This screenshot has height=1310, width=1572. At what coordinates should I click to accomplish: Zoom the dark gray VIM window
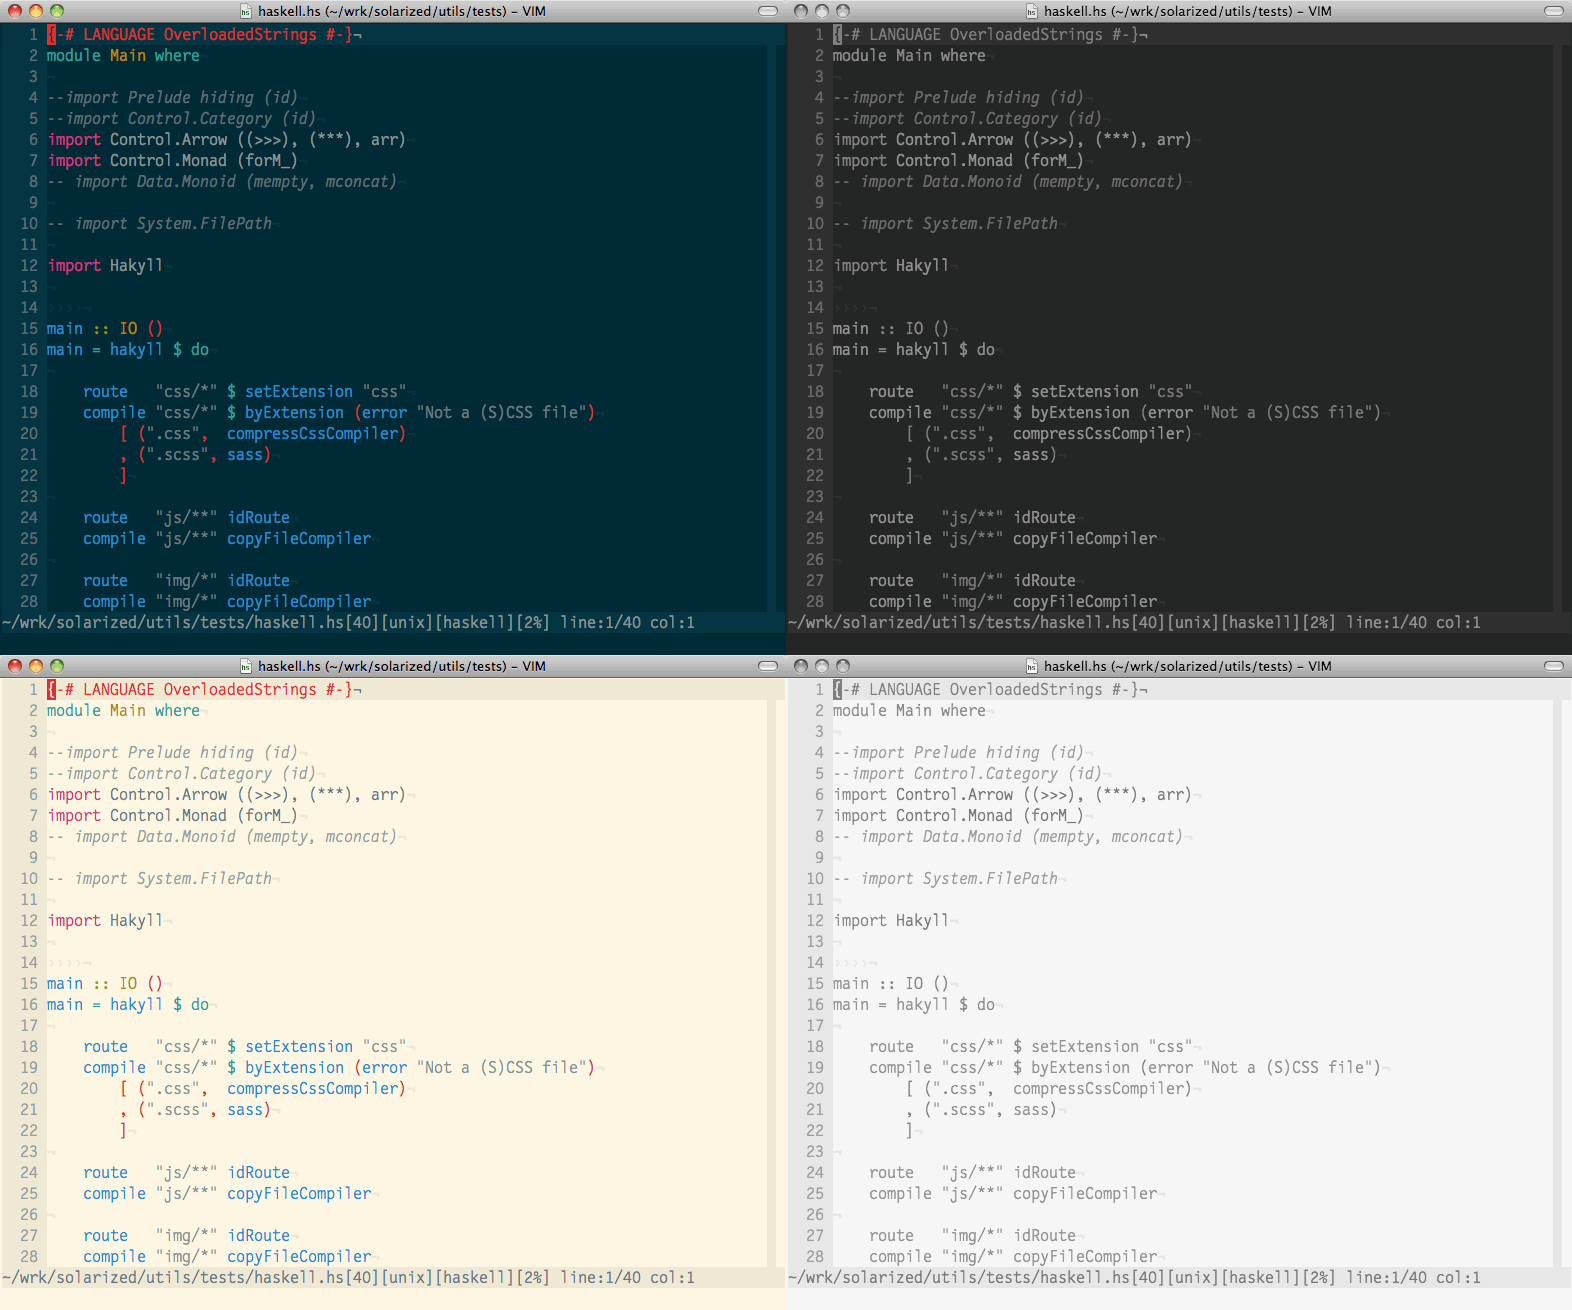point(843,11)
